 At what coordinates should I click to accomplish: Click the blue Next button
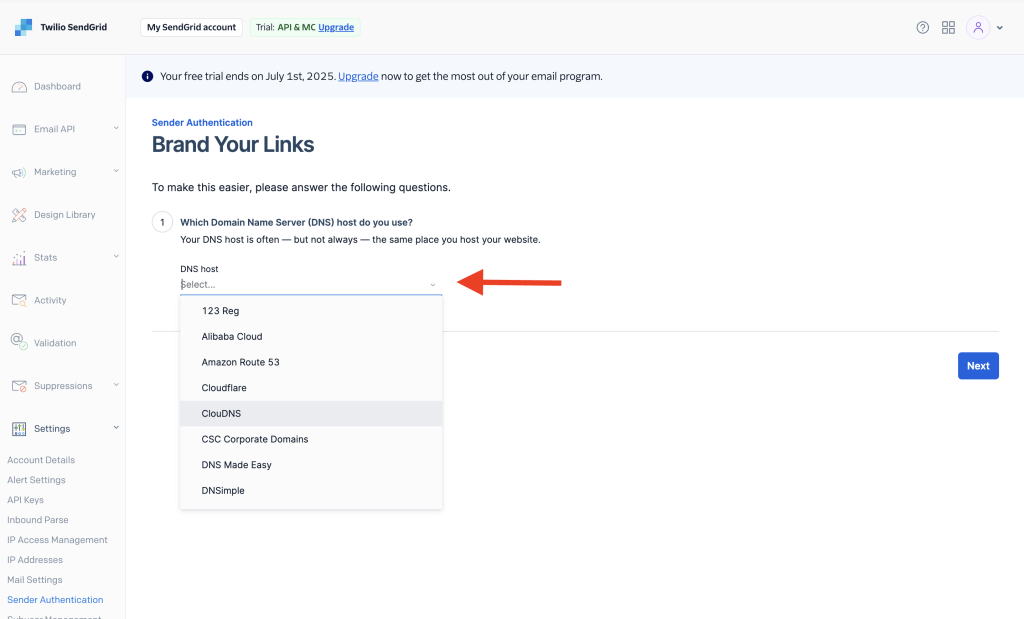pos(977,366)
